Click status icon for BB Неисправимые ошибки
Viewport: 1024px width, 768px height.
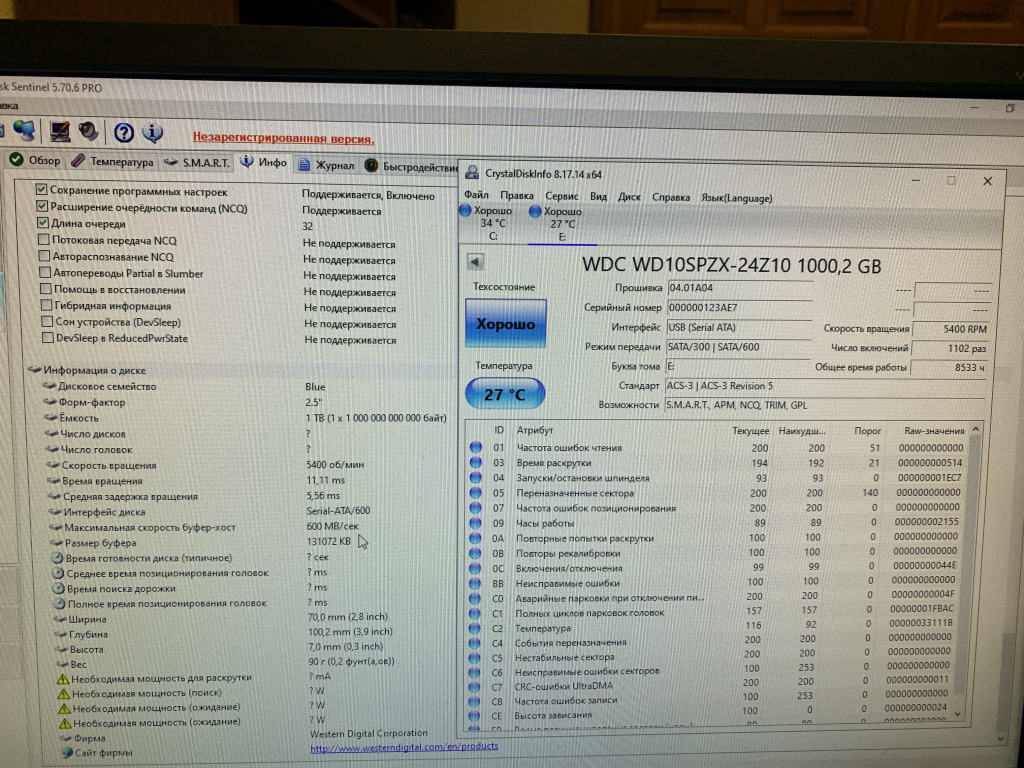tap(475, 583)
